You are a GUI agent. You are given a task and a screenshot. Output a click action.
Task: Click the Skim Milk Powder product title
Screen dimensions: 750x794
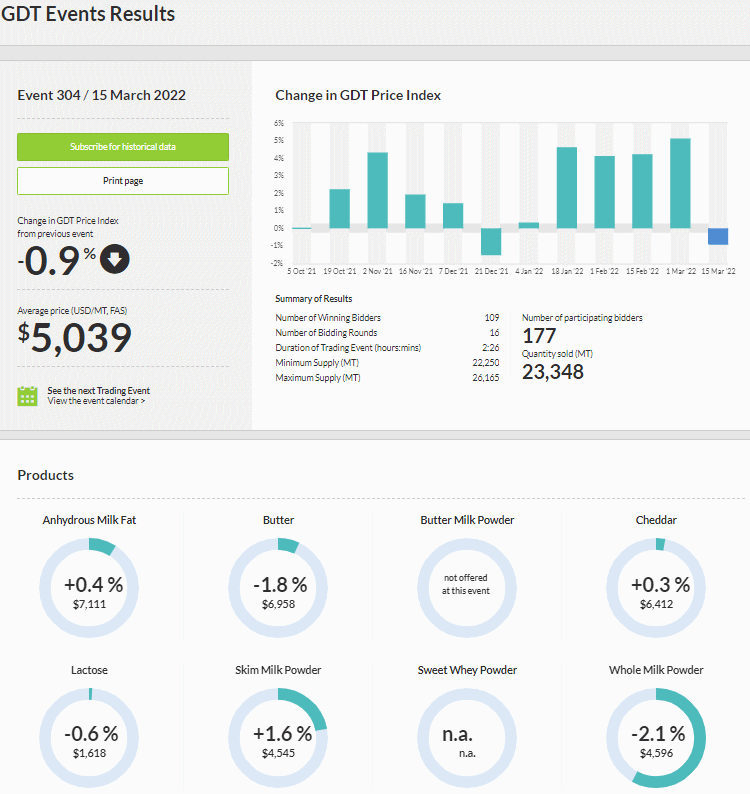pos(278,670)
